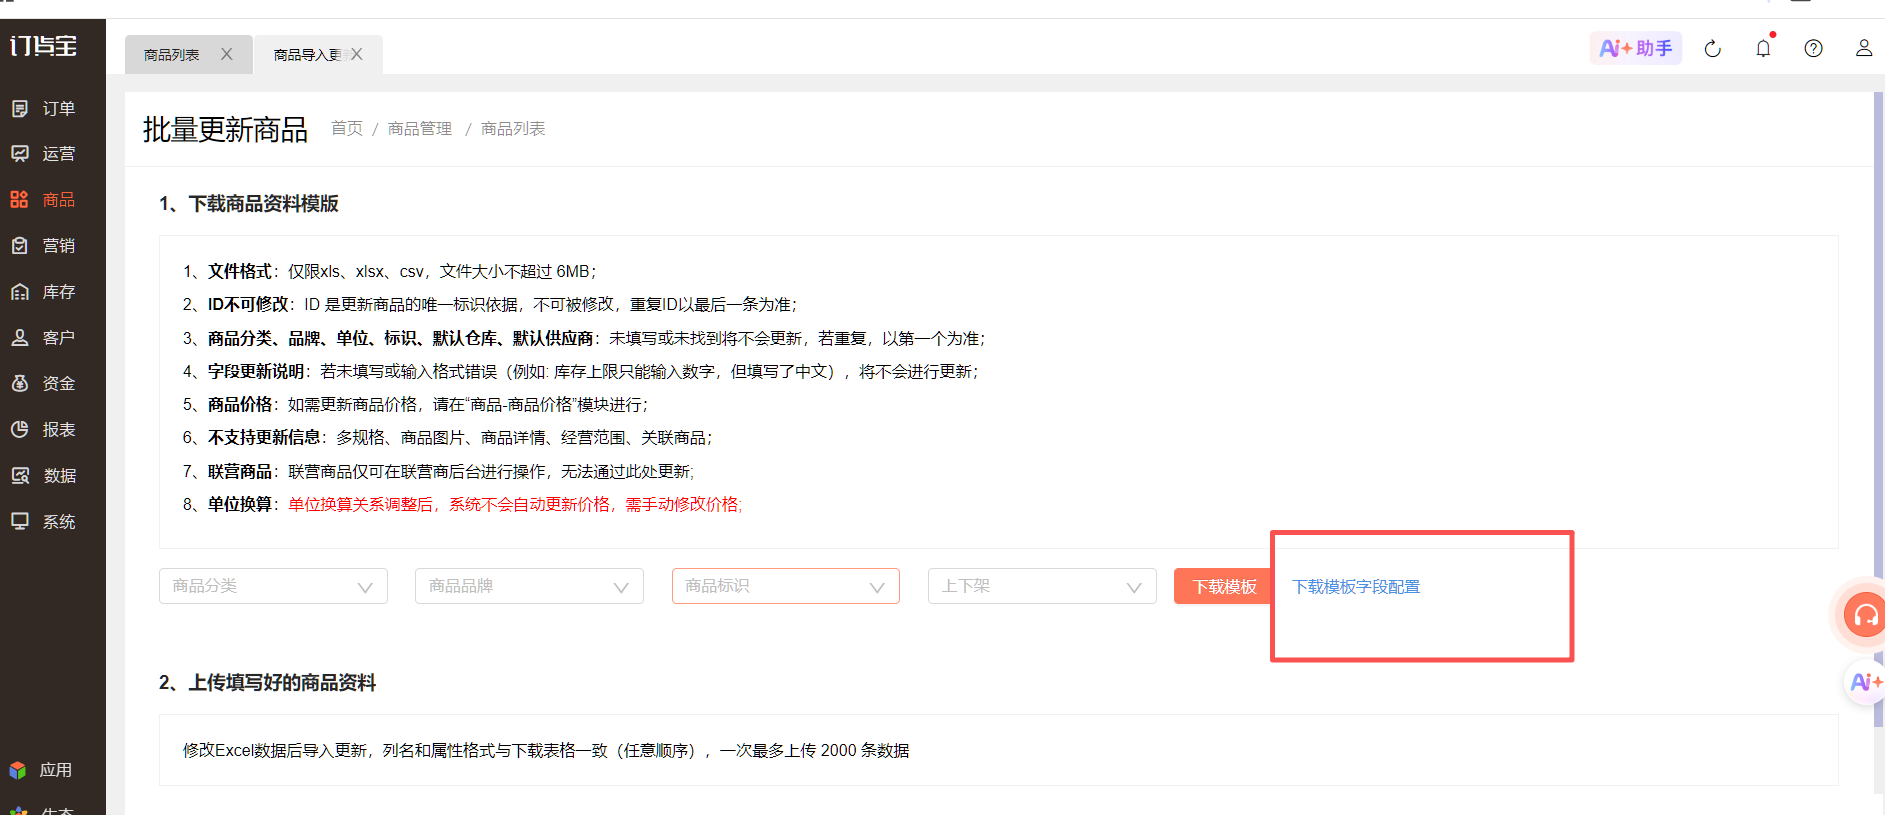Click the heading 2、上传填写好的商品资料

267,682
